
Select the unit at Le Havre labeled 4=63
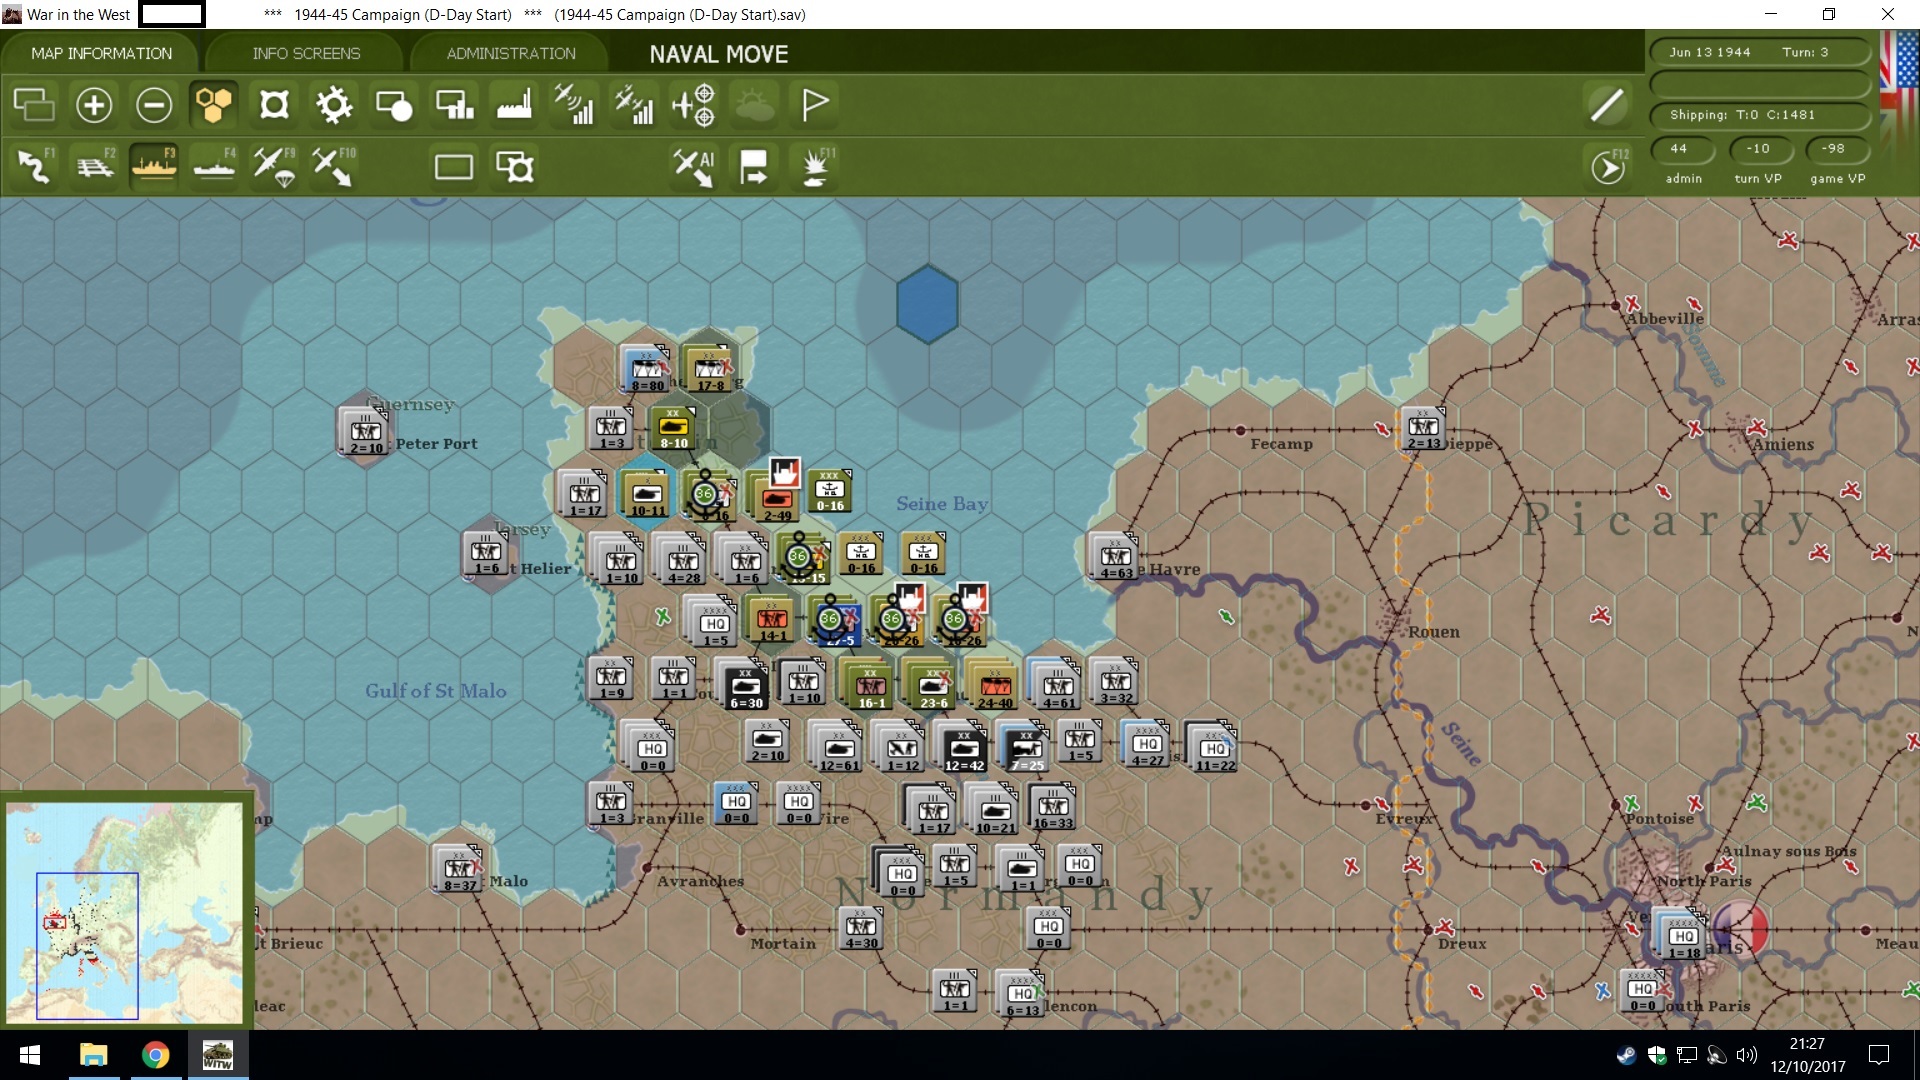pos(1114,556)
